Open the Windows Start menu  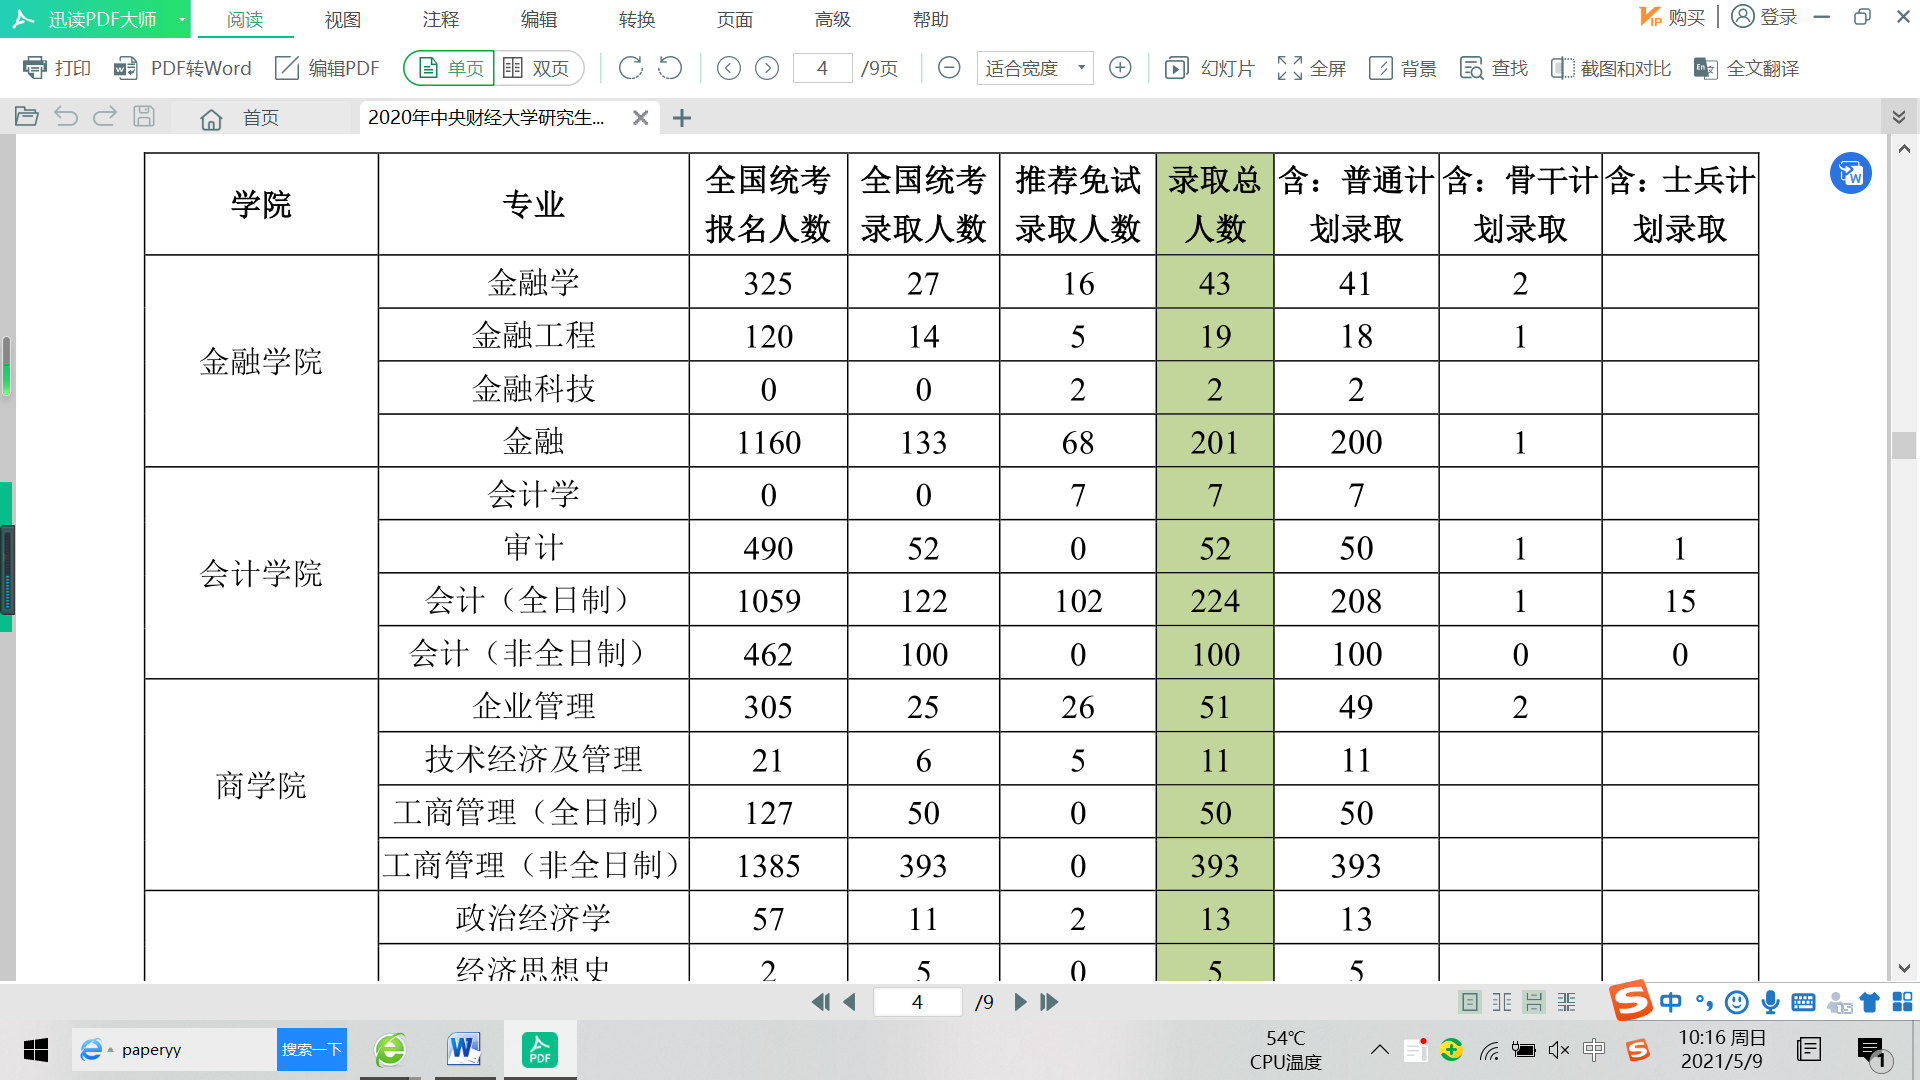pos(36,1050)
